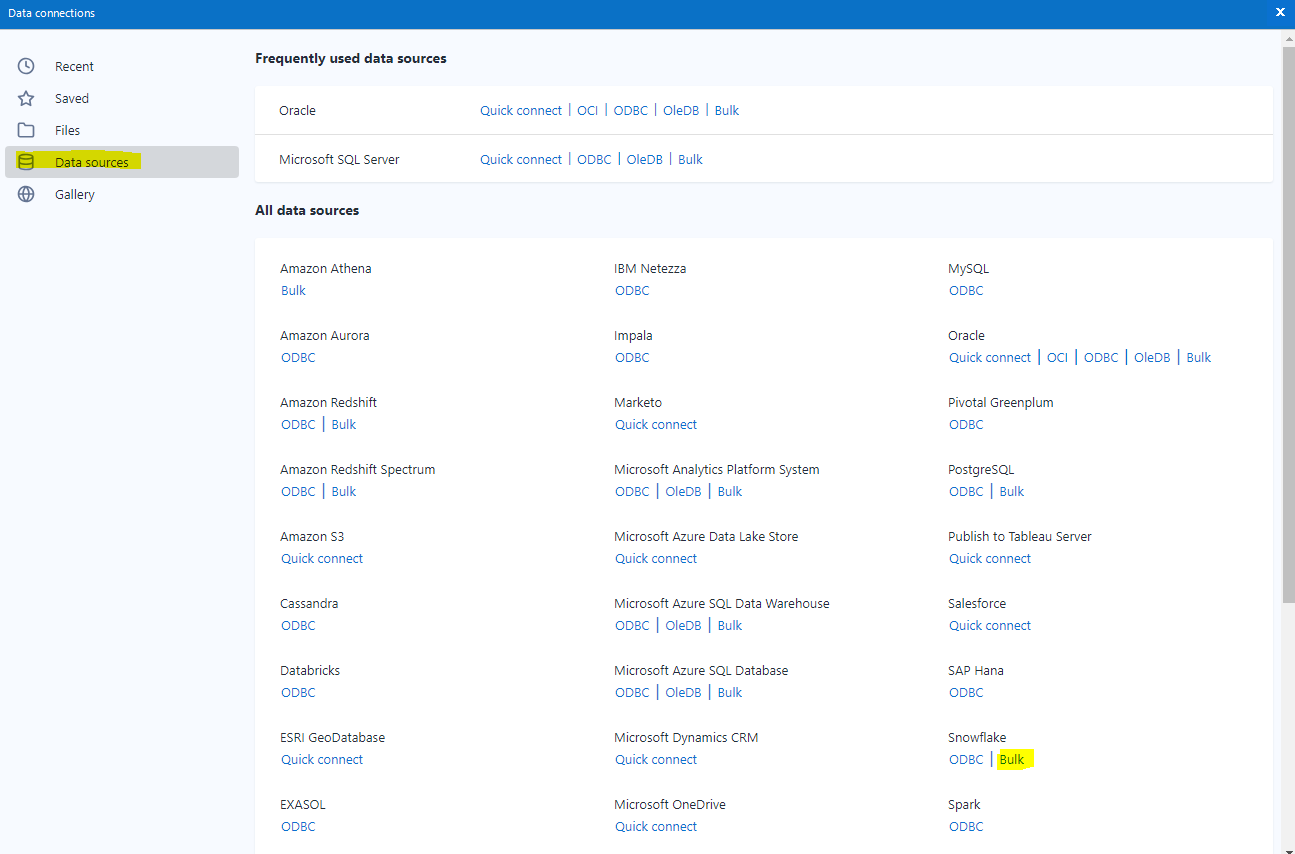Select ODBC under Microsoft Analytics Platform System
This screenshot has height=854, width=1295.
[x=632, y=491]
